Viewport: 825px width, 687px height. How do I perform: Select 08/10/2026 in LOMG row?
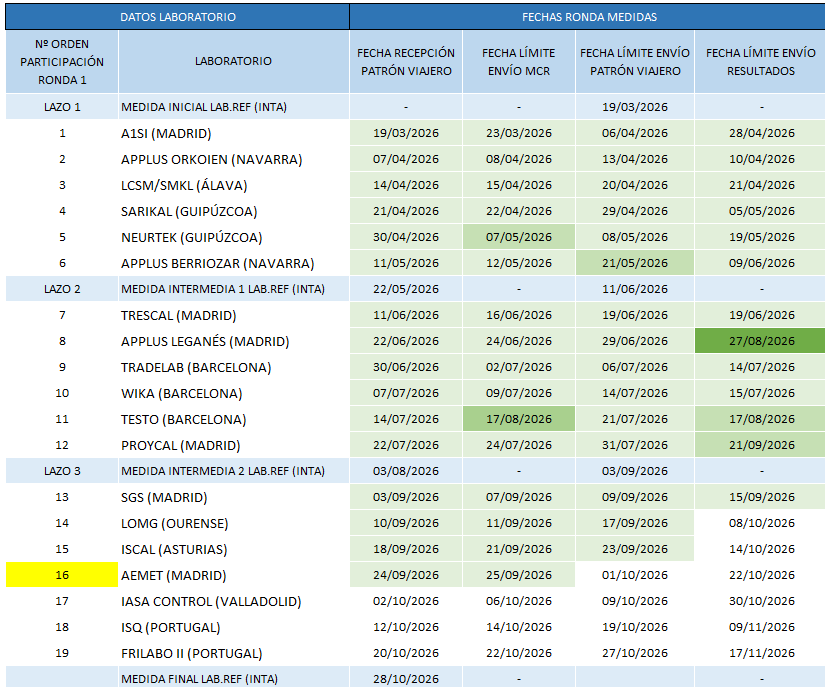[x=760, y=523]
